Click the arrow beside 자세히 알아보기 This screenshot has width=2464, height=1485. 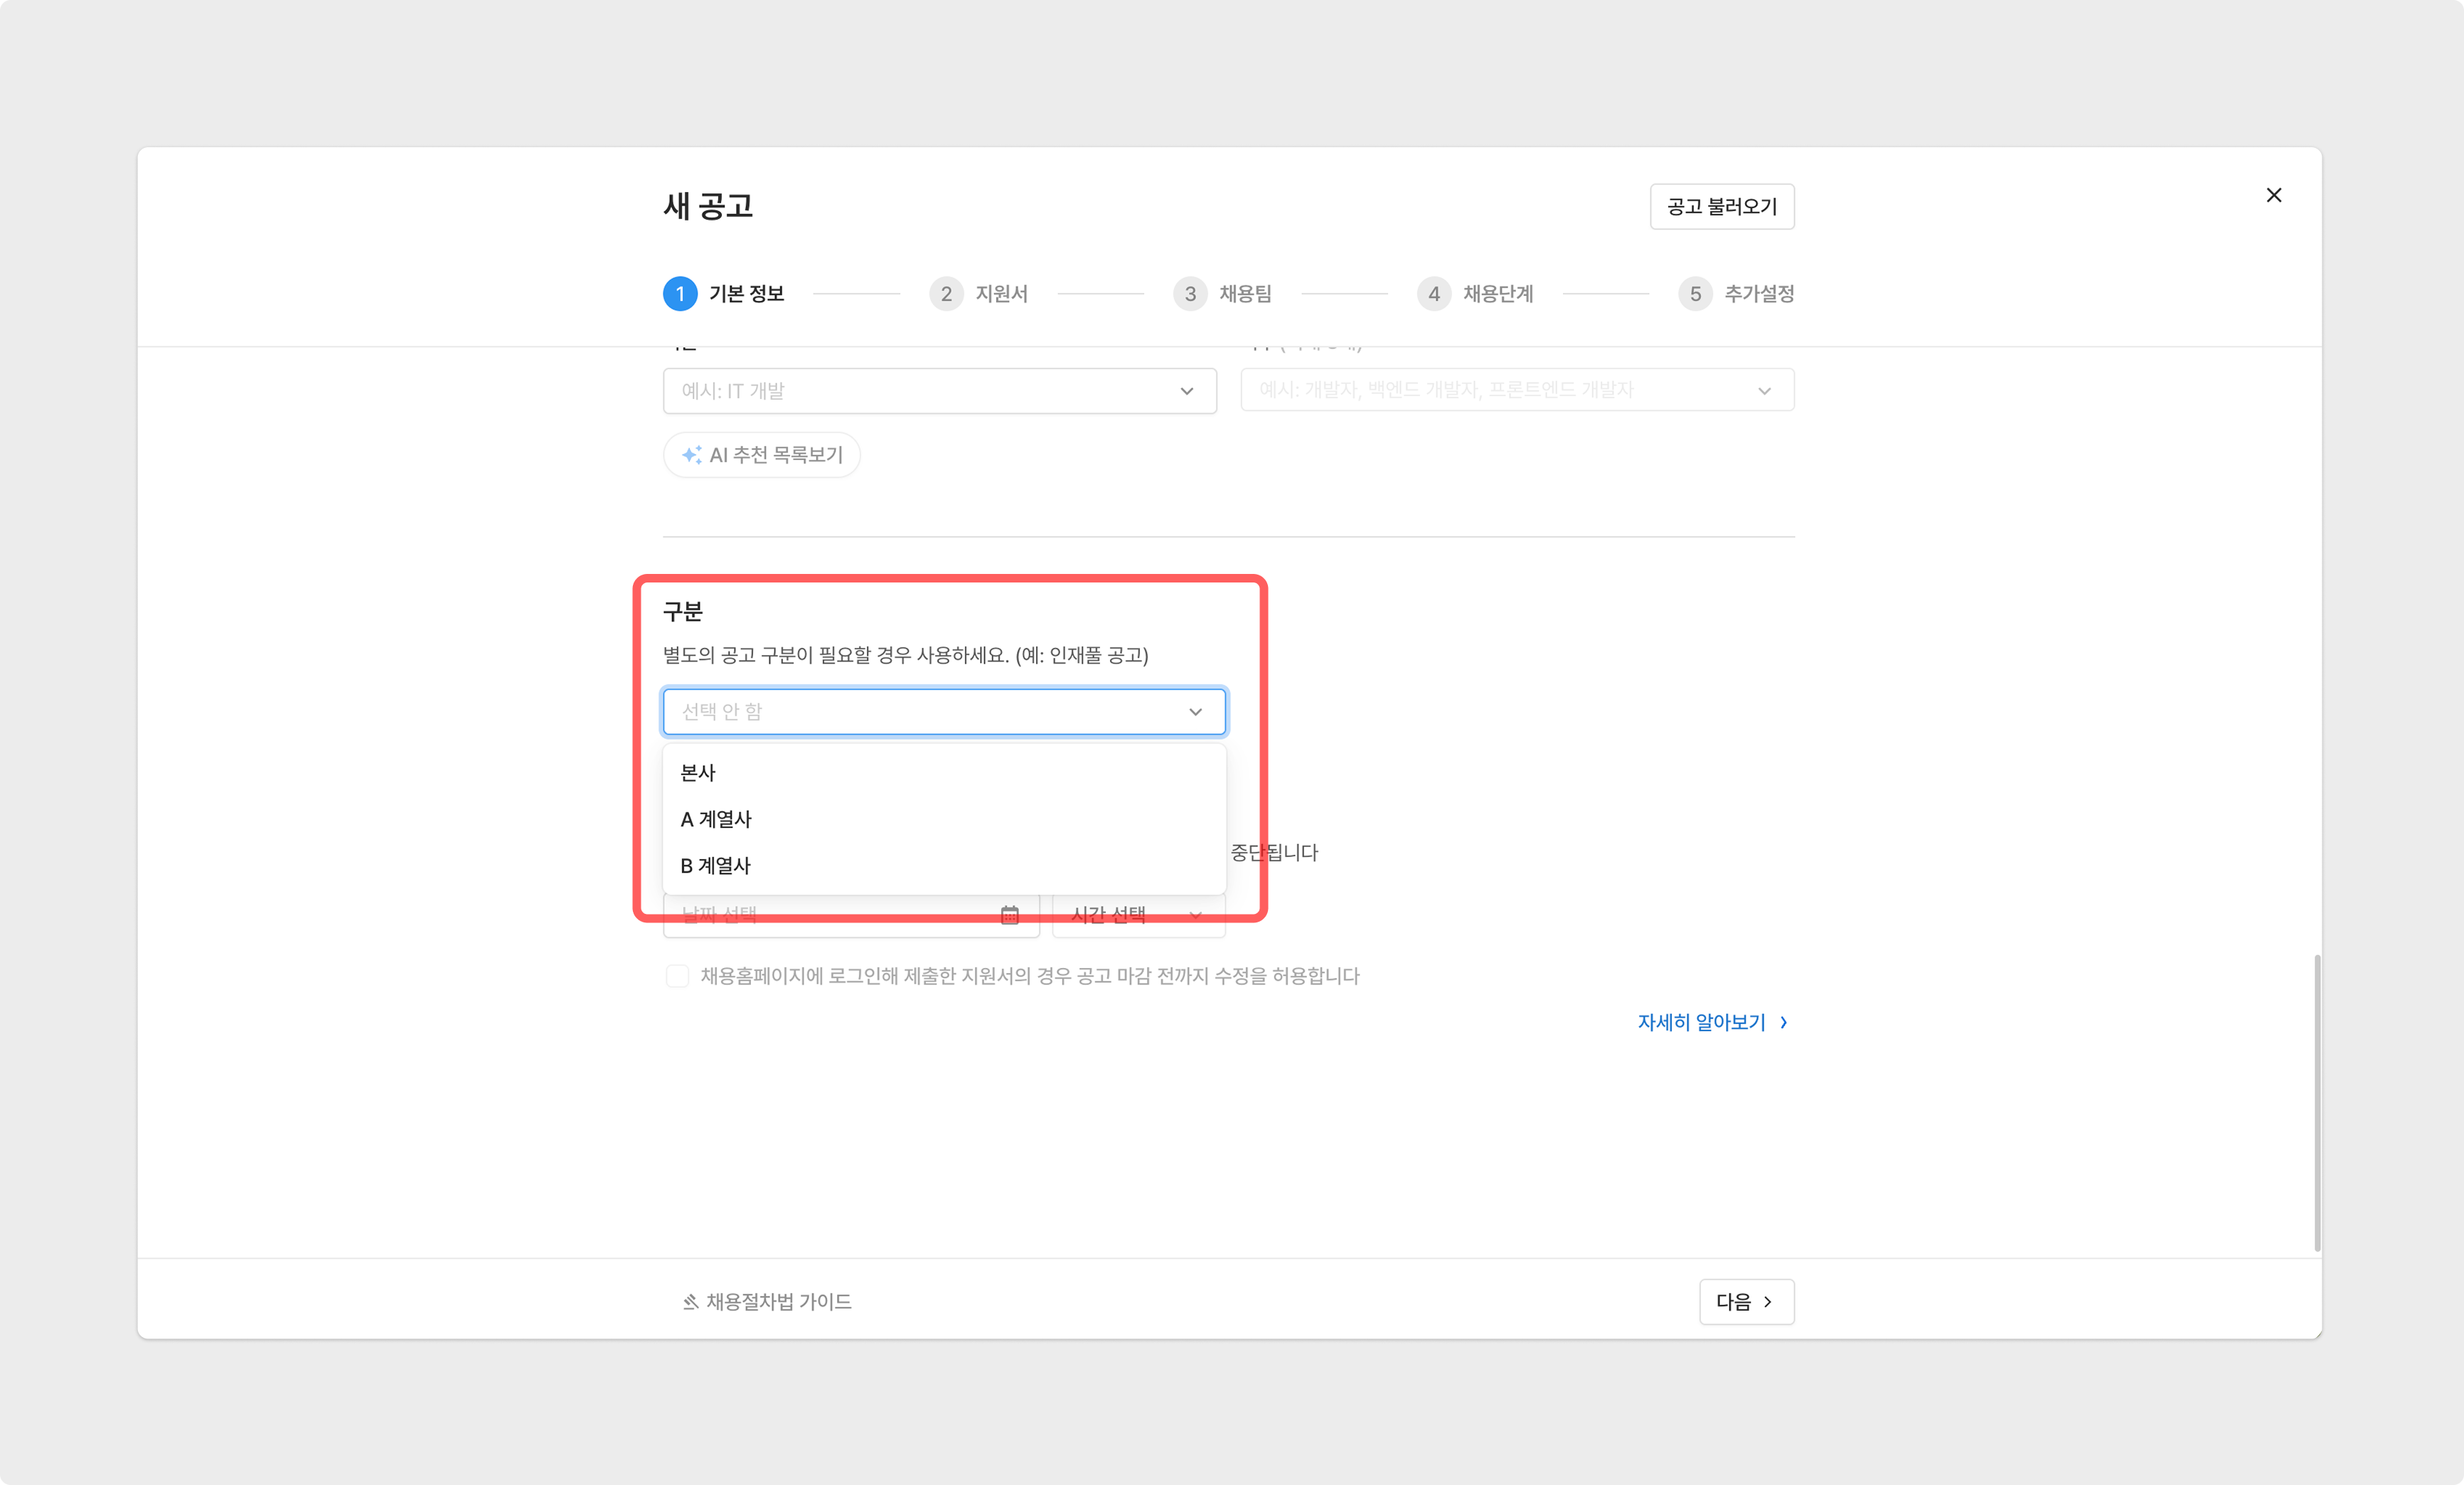click(1783, 1022)
